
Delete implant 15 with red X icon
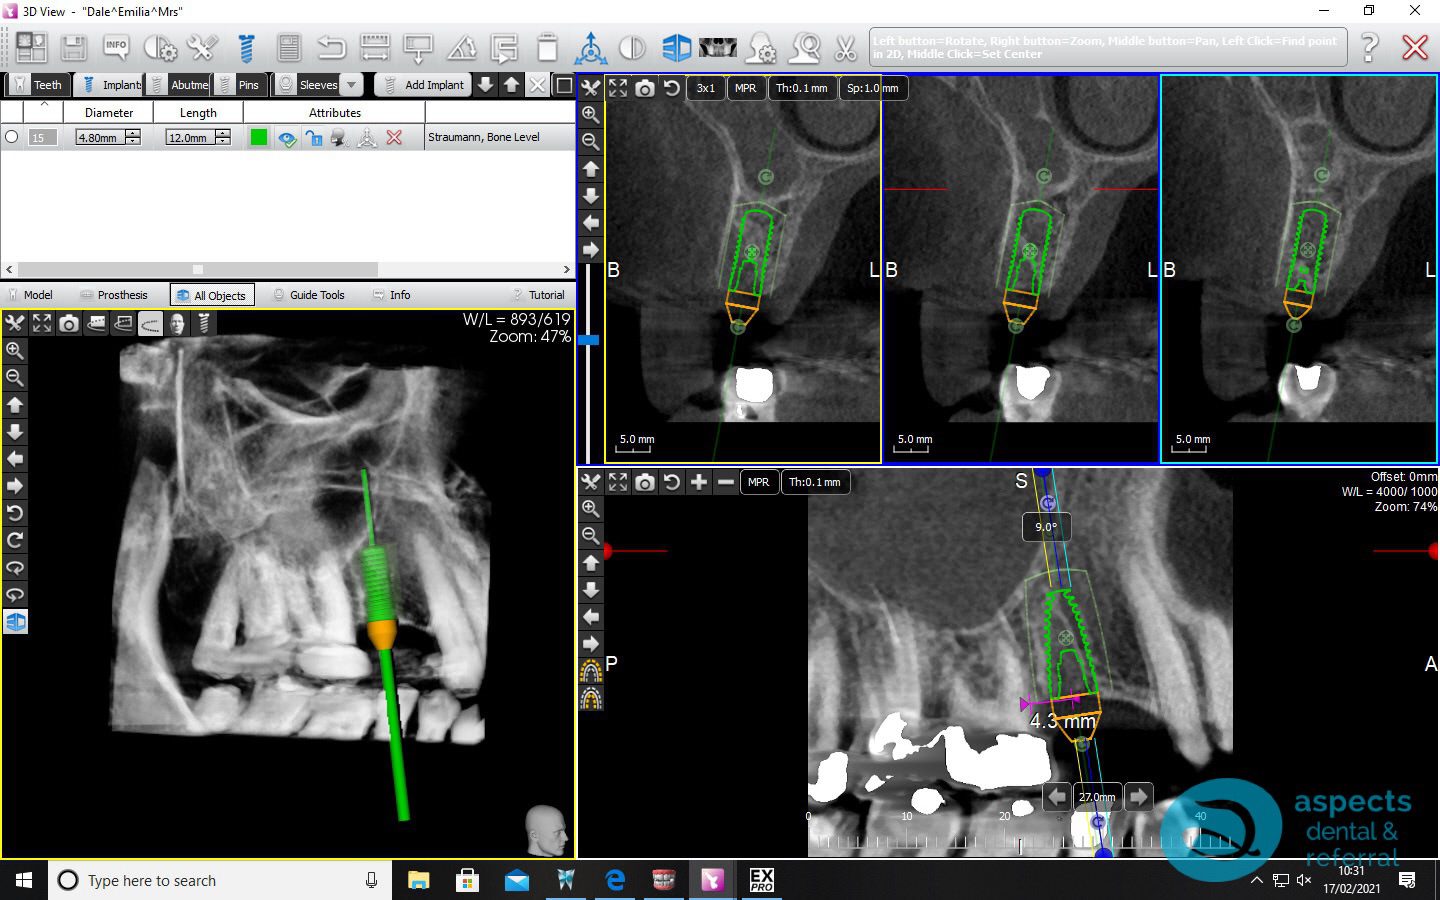click(394, 138)
